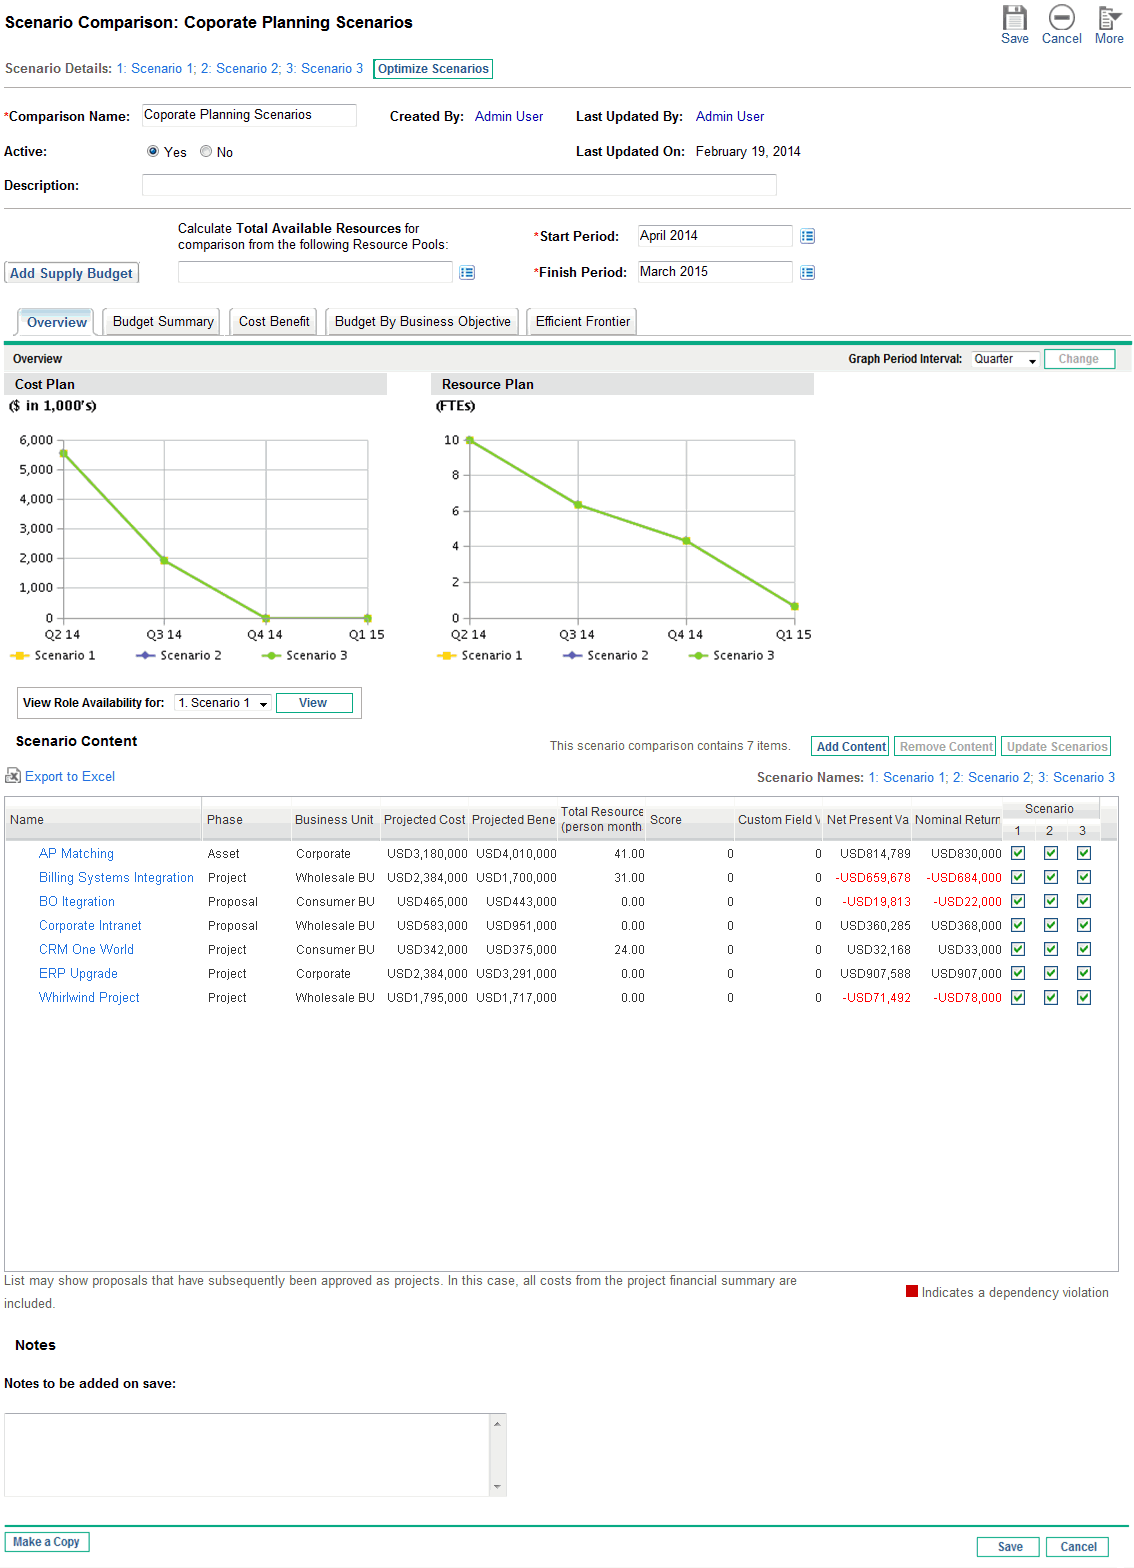Select the No radio button for Active
The image size is (1134, 1568).
click(206, 152)
